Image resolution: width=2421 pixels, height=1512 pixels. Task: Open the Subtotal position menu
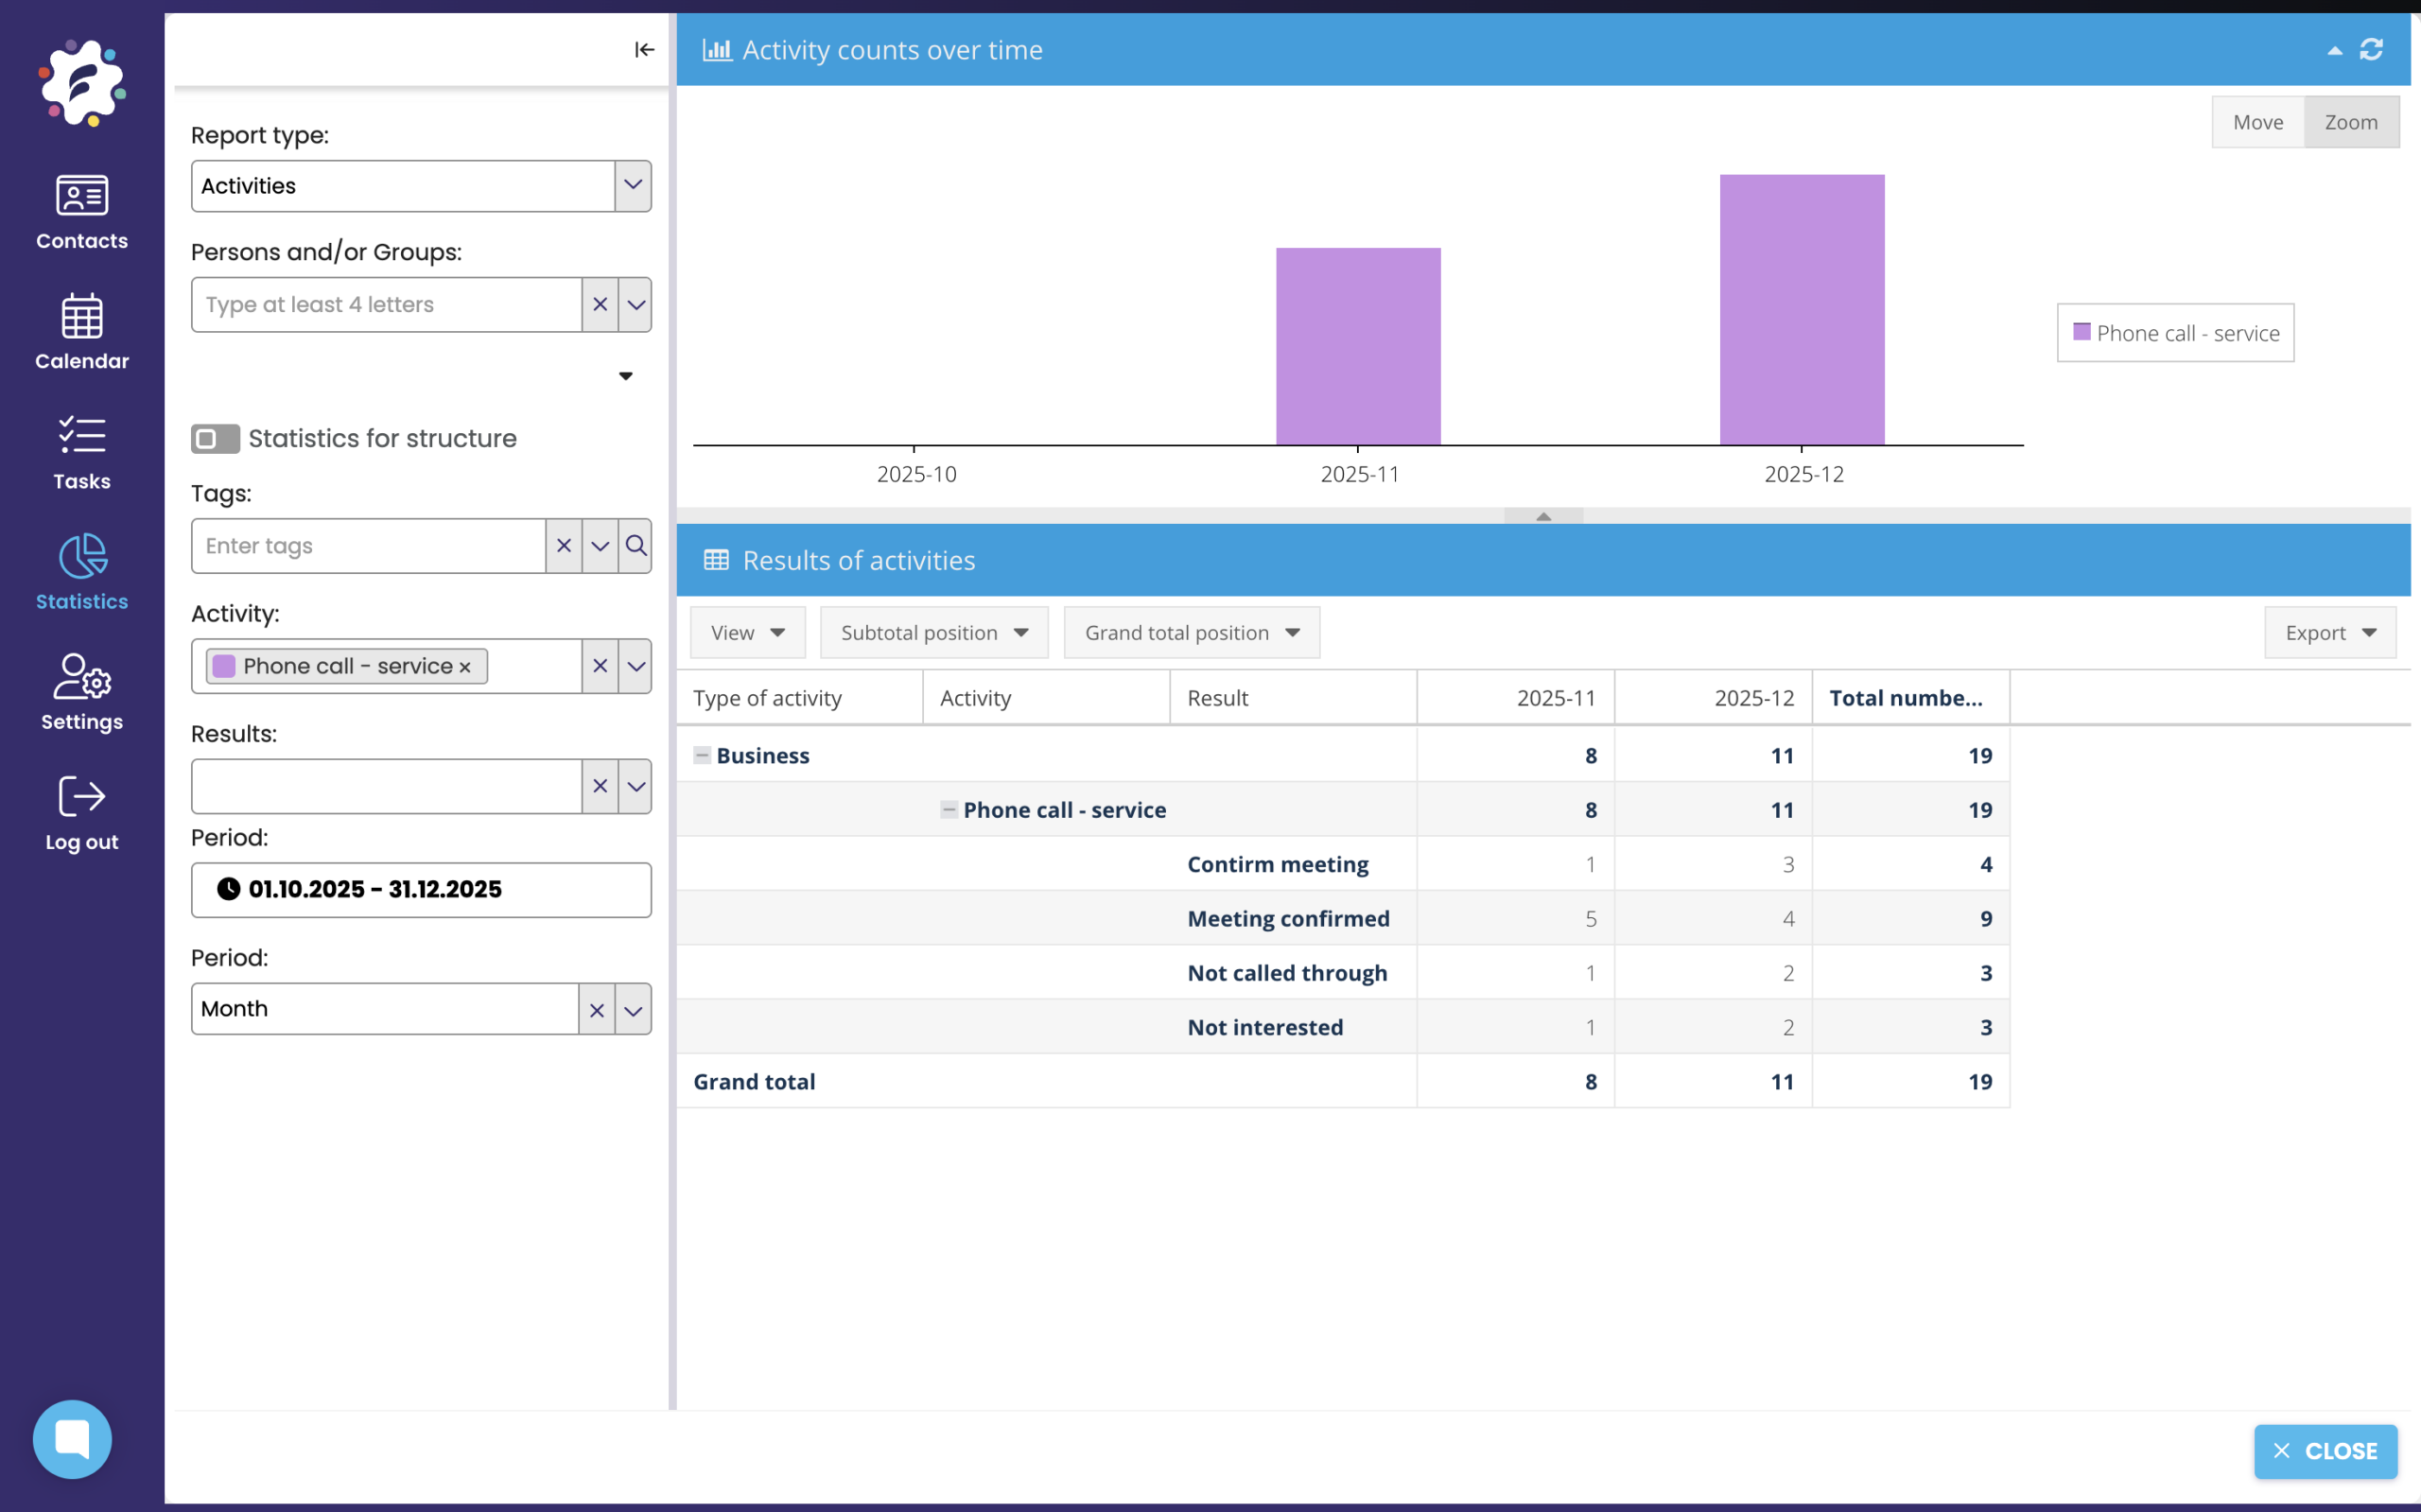point(933,633)
